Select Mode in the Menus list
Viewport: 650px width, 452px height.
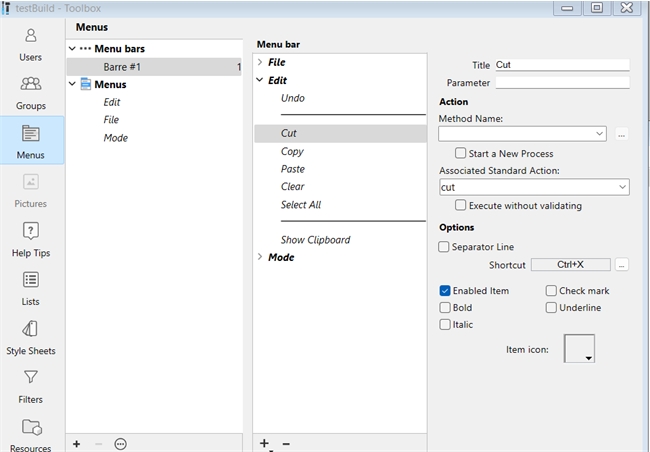click(x=116, y=138)
